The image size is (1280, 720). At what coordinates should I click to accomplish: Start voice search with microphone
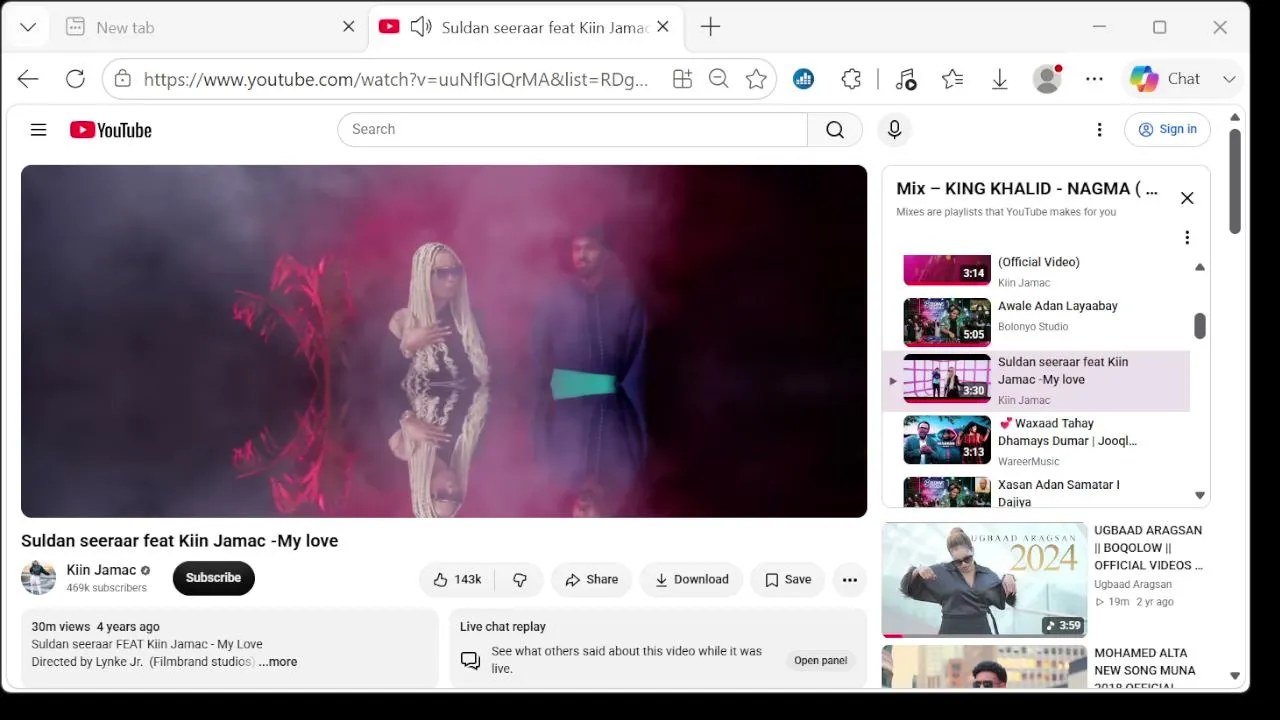tap(894, 129)
